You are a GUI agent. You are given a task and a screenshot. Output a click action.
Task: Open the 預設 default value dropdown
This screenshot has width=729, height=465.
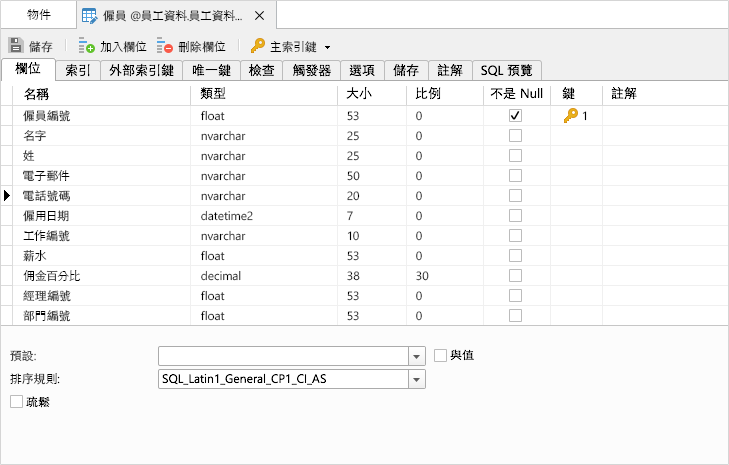pyautogui.click(x=417, y=356)
